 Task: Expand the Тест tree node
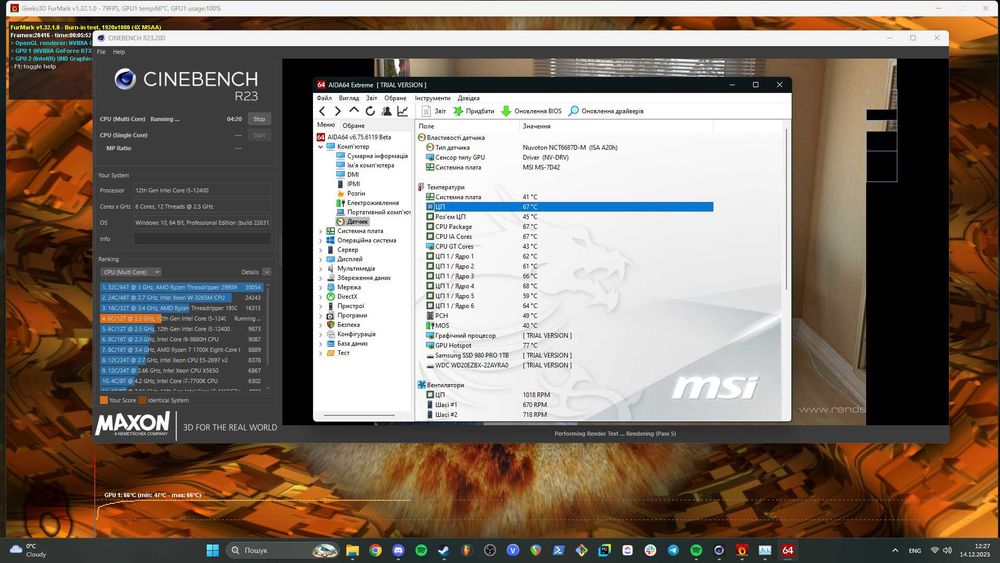pos(321,353)
